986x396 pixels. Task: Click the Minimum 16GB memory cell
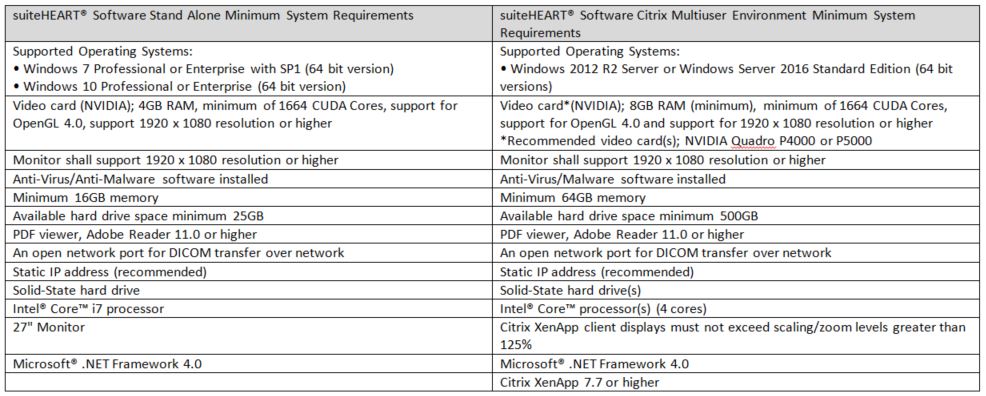(248, 197)
